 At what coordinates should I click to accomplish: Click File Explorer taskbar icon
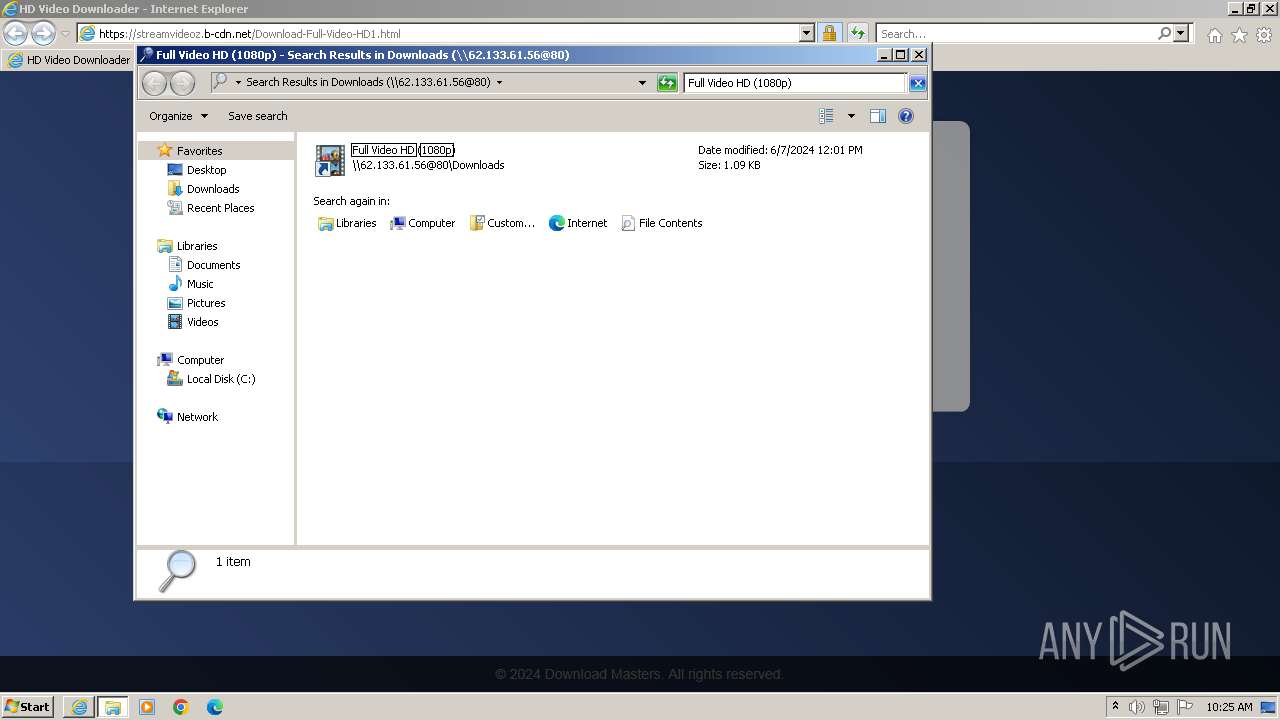tap(113, 707)
